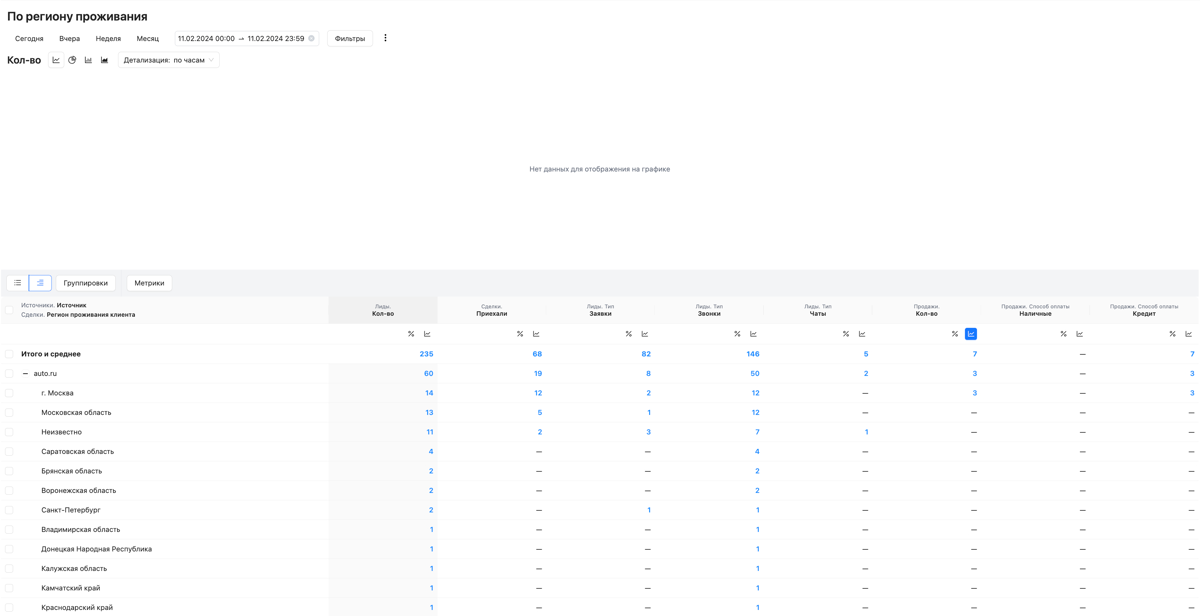Select the Сегодня period
Screen dimensions: 1200x616
click(29, 39)
